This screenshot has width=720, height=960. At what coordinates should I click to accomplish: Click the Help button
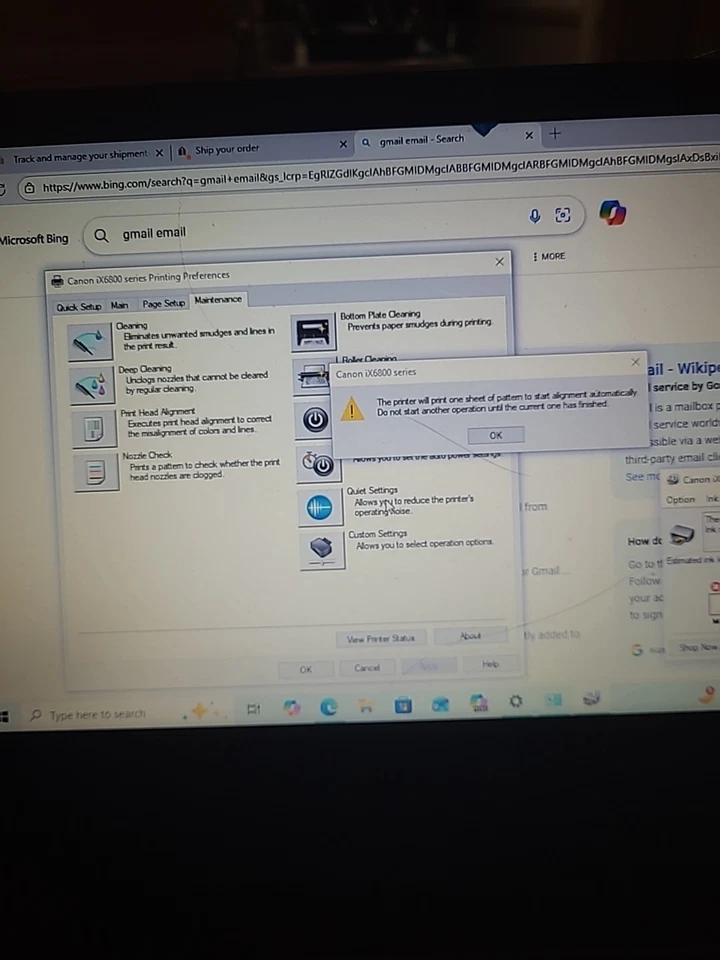pyautogui.click(x=490, y=664)
